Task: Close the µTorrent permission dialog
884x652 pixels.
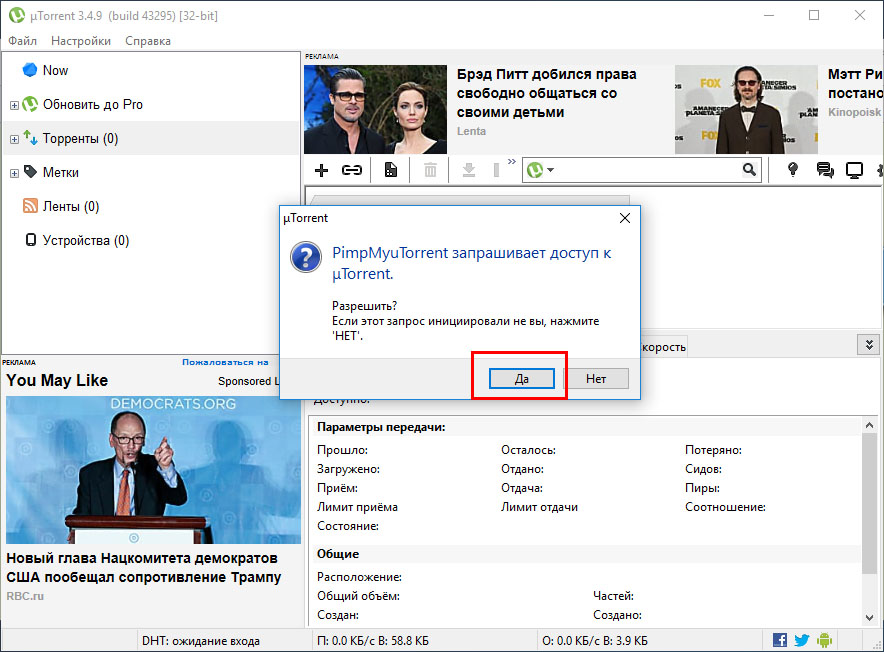Action: pos(625,218)
